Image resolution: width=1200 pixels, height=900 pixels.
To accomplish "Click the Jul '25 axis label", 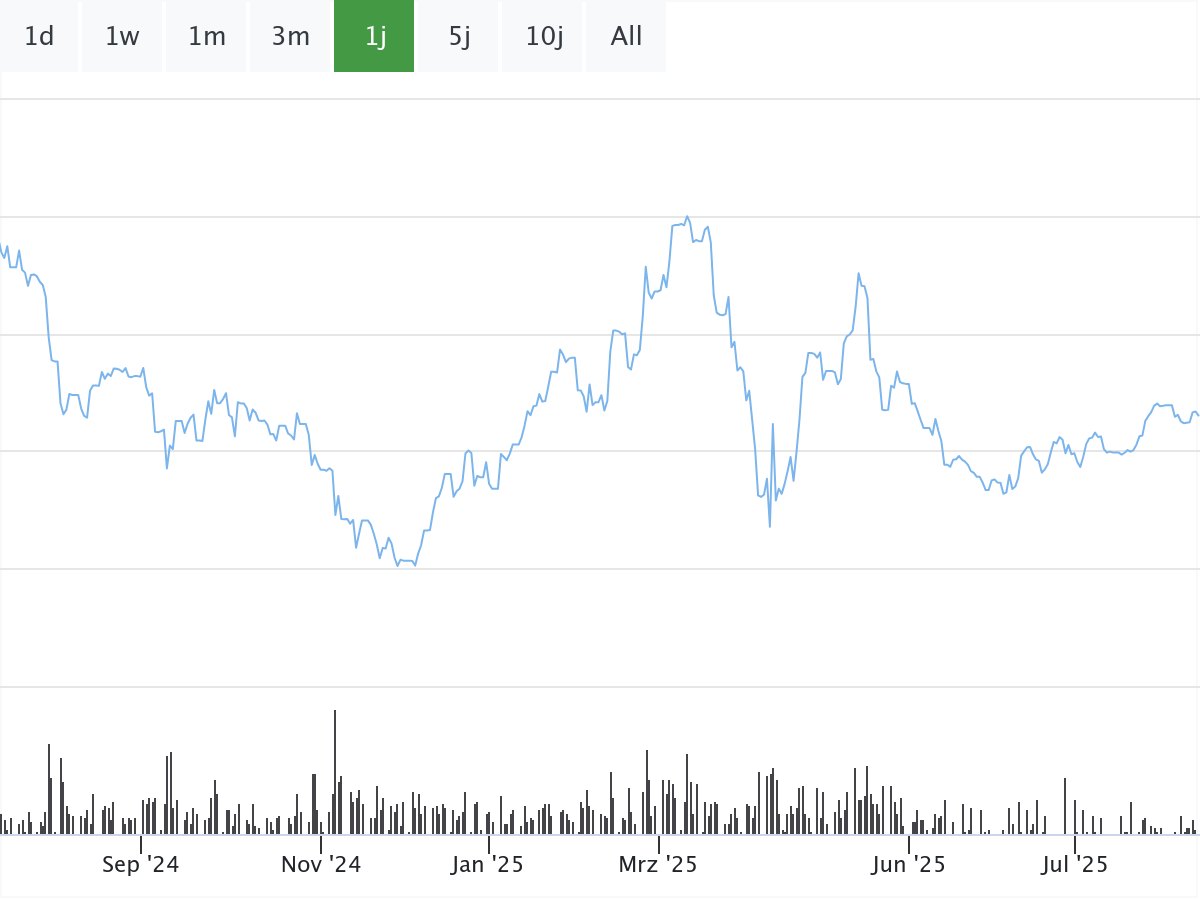I will tap(1075, 865).
